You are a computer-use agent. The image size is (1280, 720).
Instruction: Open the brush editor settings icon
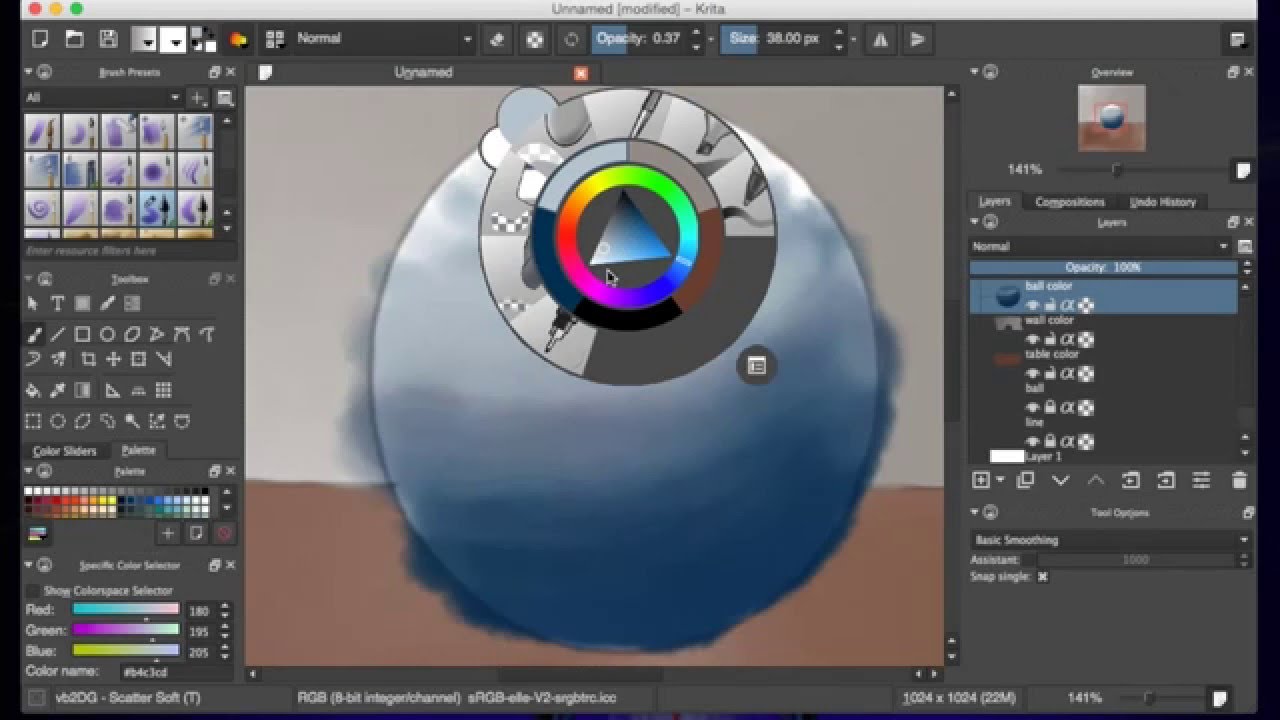click(238, 39)
